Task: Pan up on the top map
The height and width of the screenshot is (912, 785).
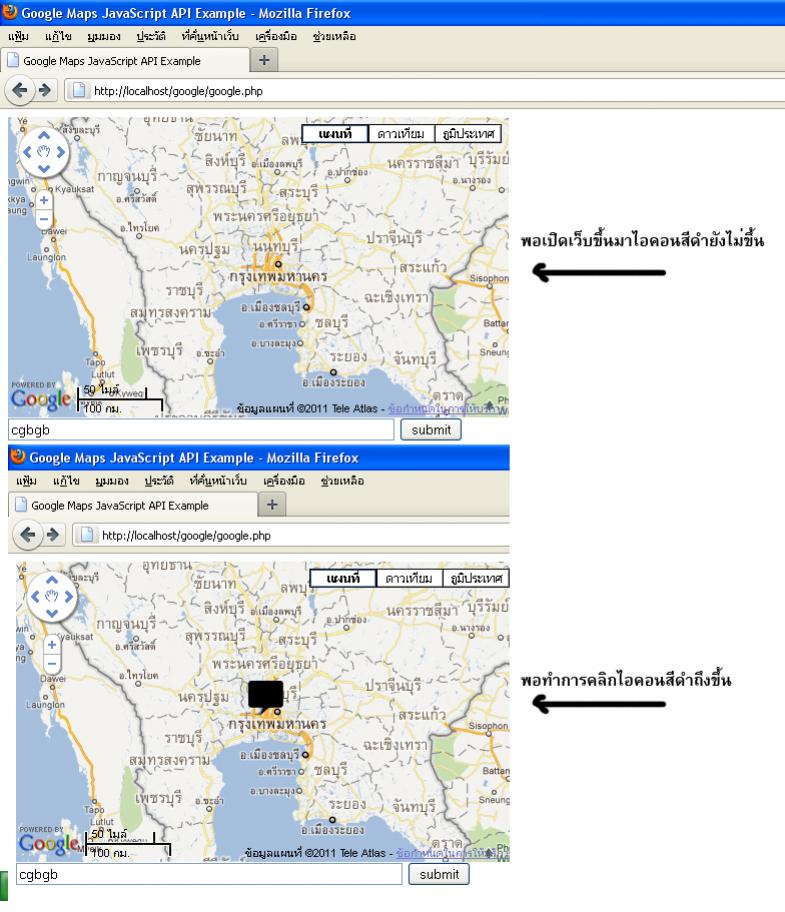Action: coord(44,136)
